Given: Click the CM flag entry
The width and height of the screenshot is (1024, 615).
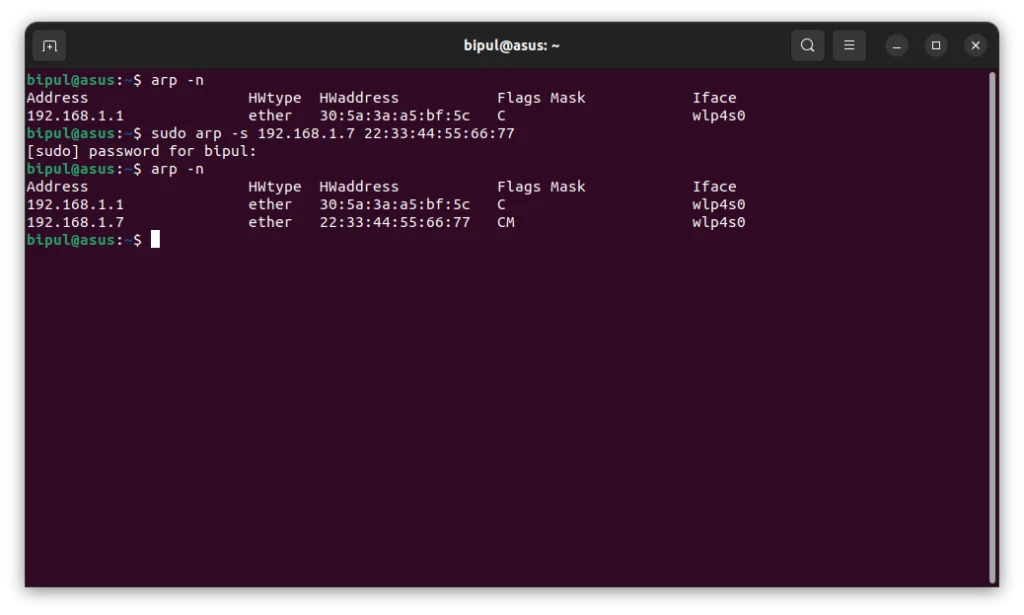Looking at the screenshot, I should (x=506, y=222).
